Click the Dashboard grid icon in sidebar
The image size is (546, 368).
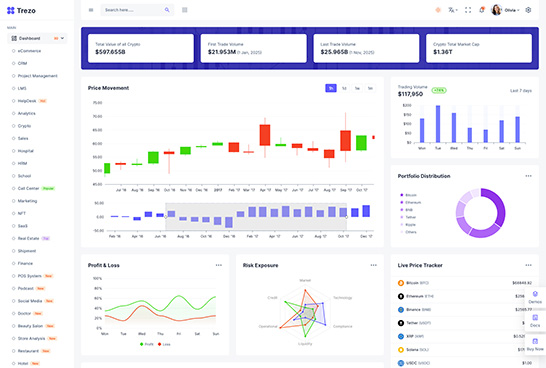[x=14, y=38]
